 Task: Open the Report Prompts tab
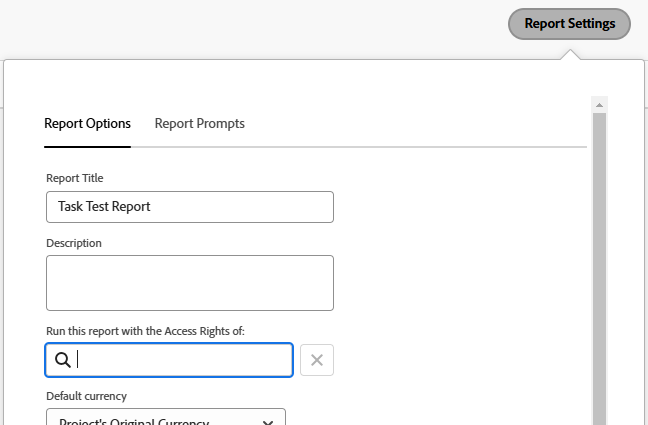[x=199, y=124]
